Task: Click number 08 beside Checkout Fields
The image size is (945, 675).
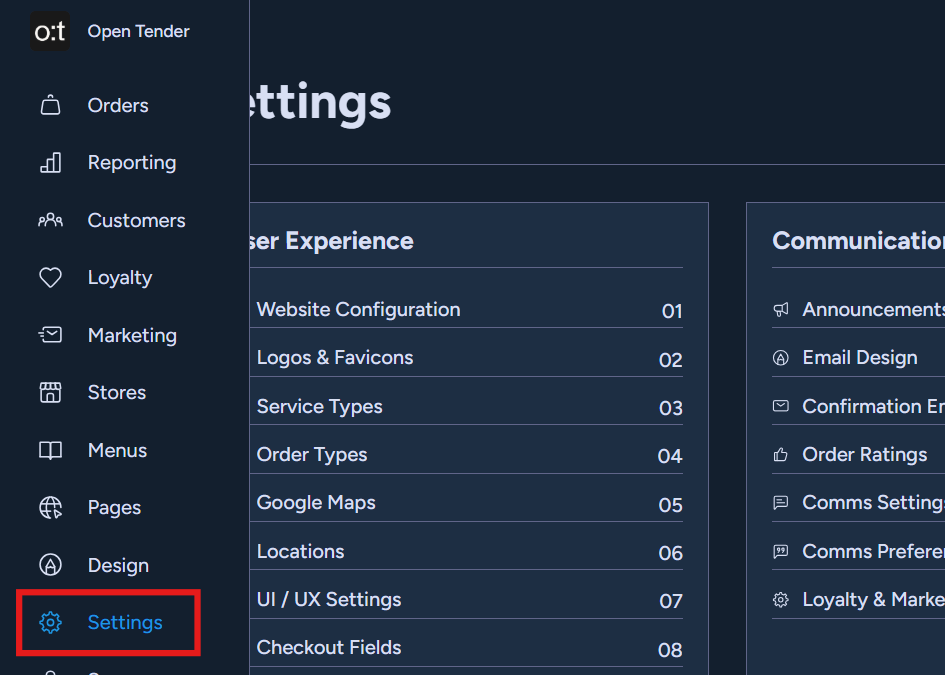Action: pyautogui.click(x=670, y=650)
